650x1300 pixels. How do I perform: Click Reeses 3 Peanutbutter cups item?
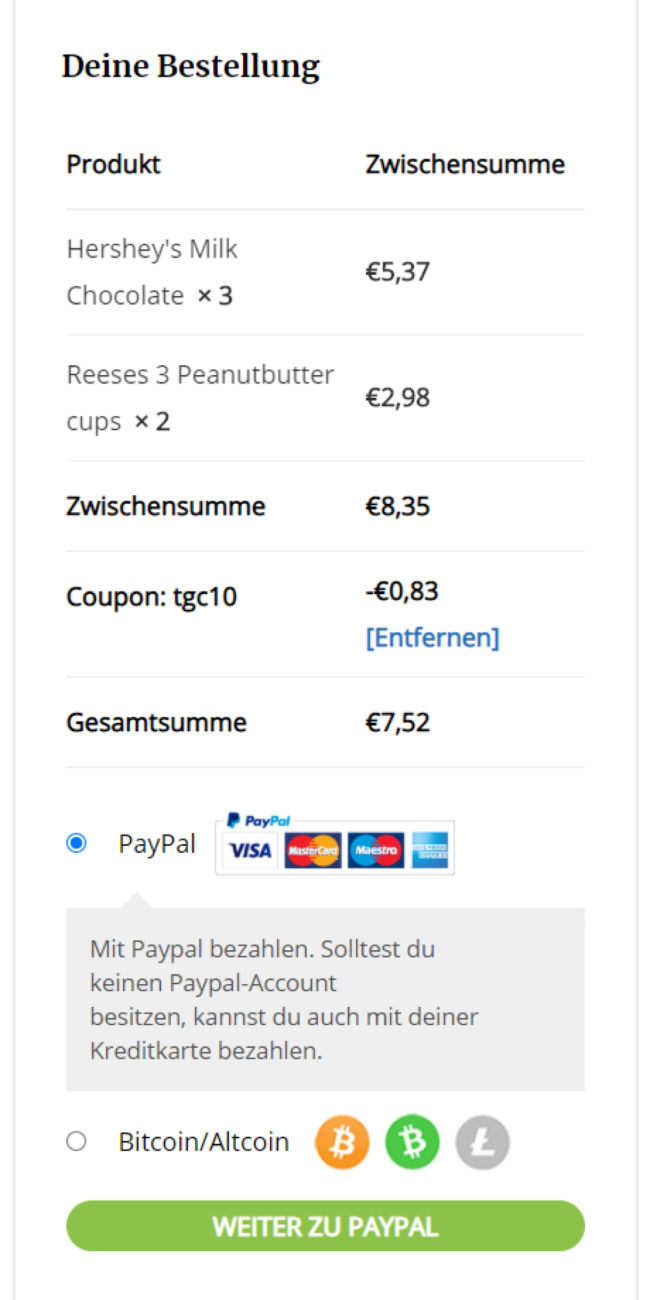(199, 397)
